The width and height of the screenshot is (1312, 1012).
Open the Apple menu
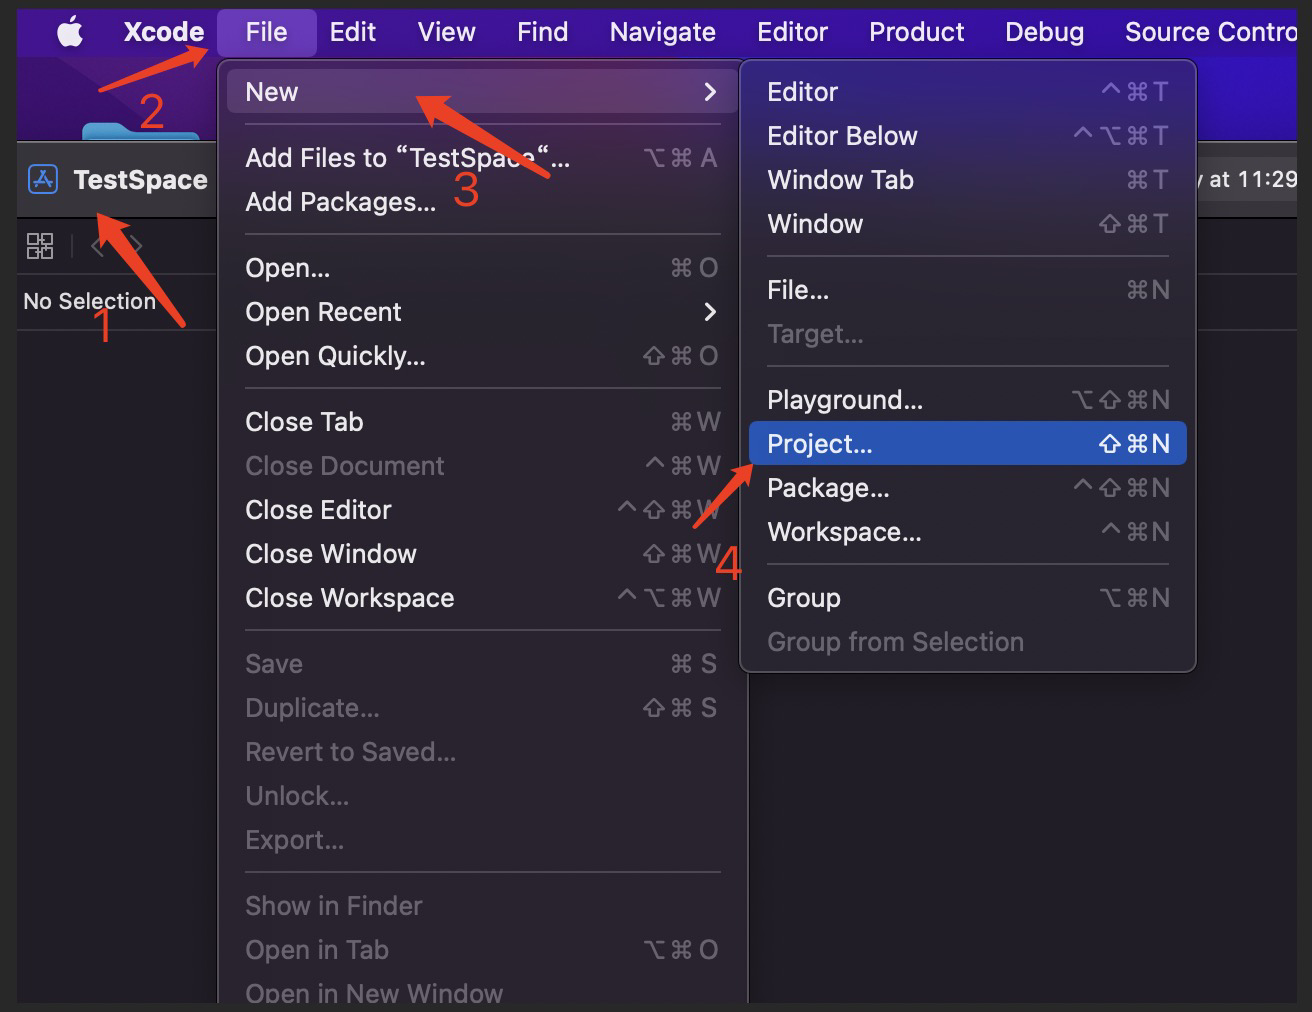point(70,32)
